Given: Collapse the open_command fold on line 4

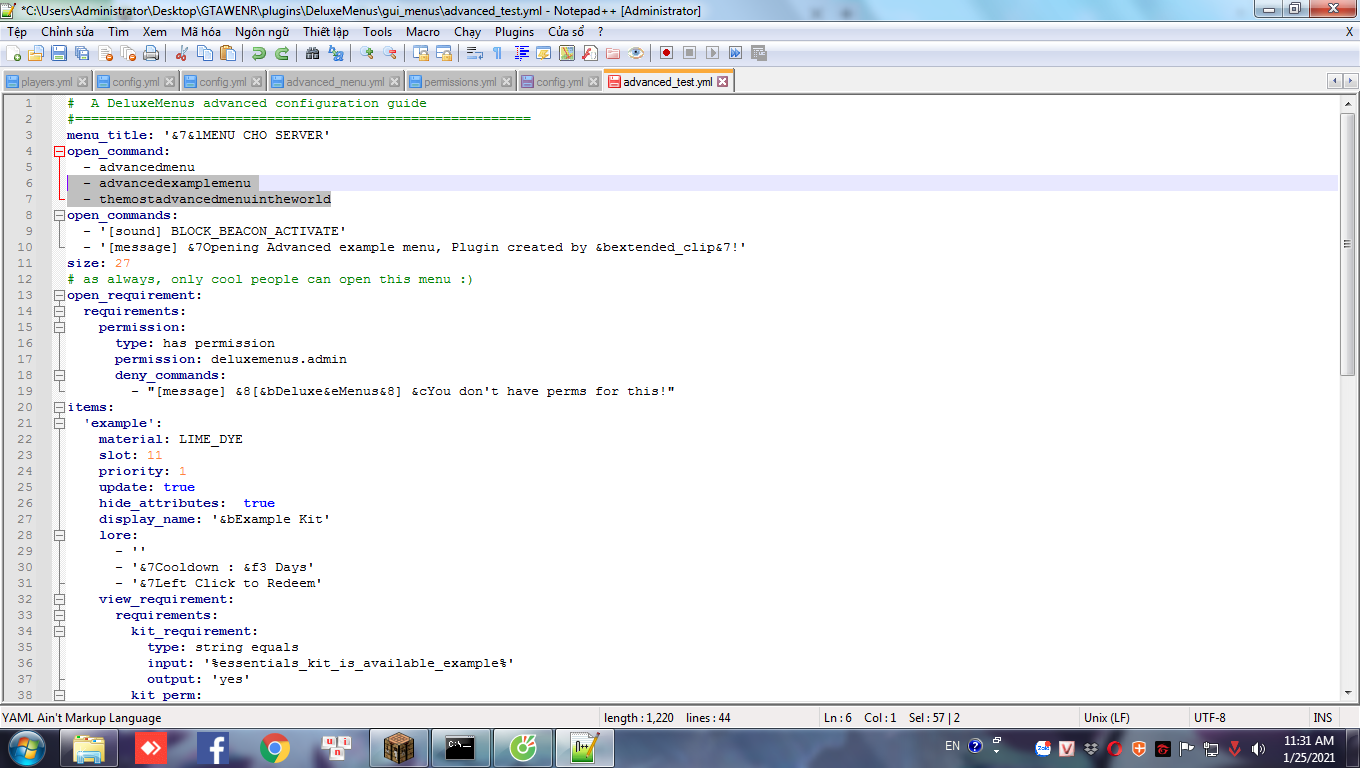Looking at the screenshot, I should tap(59, 152).
